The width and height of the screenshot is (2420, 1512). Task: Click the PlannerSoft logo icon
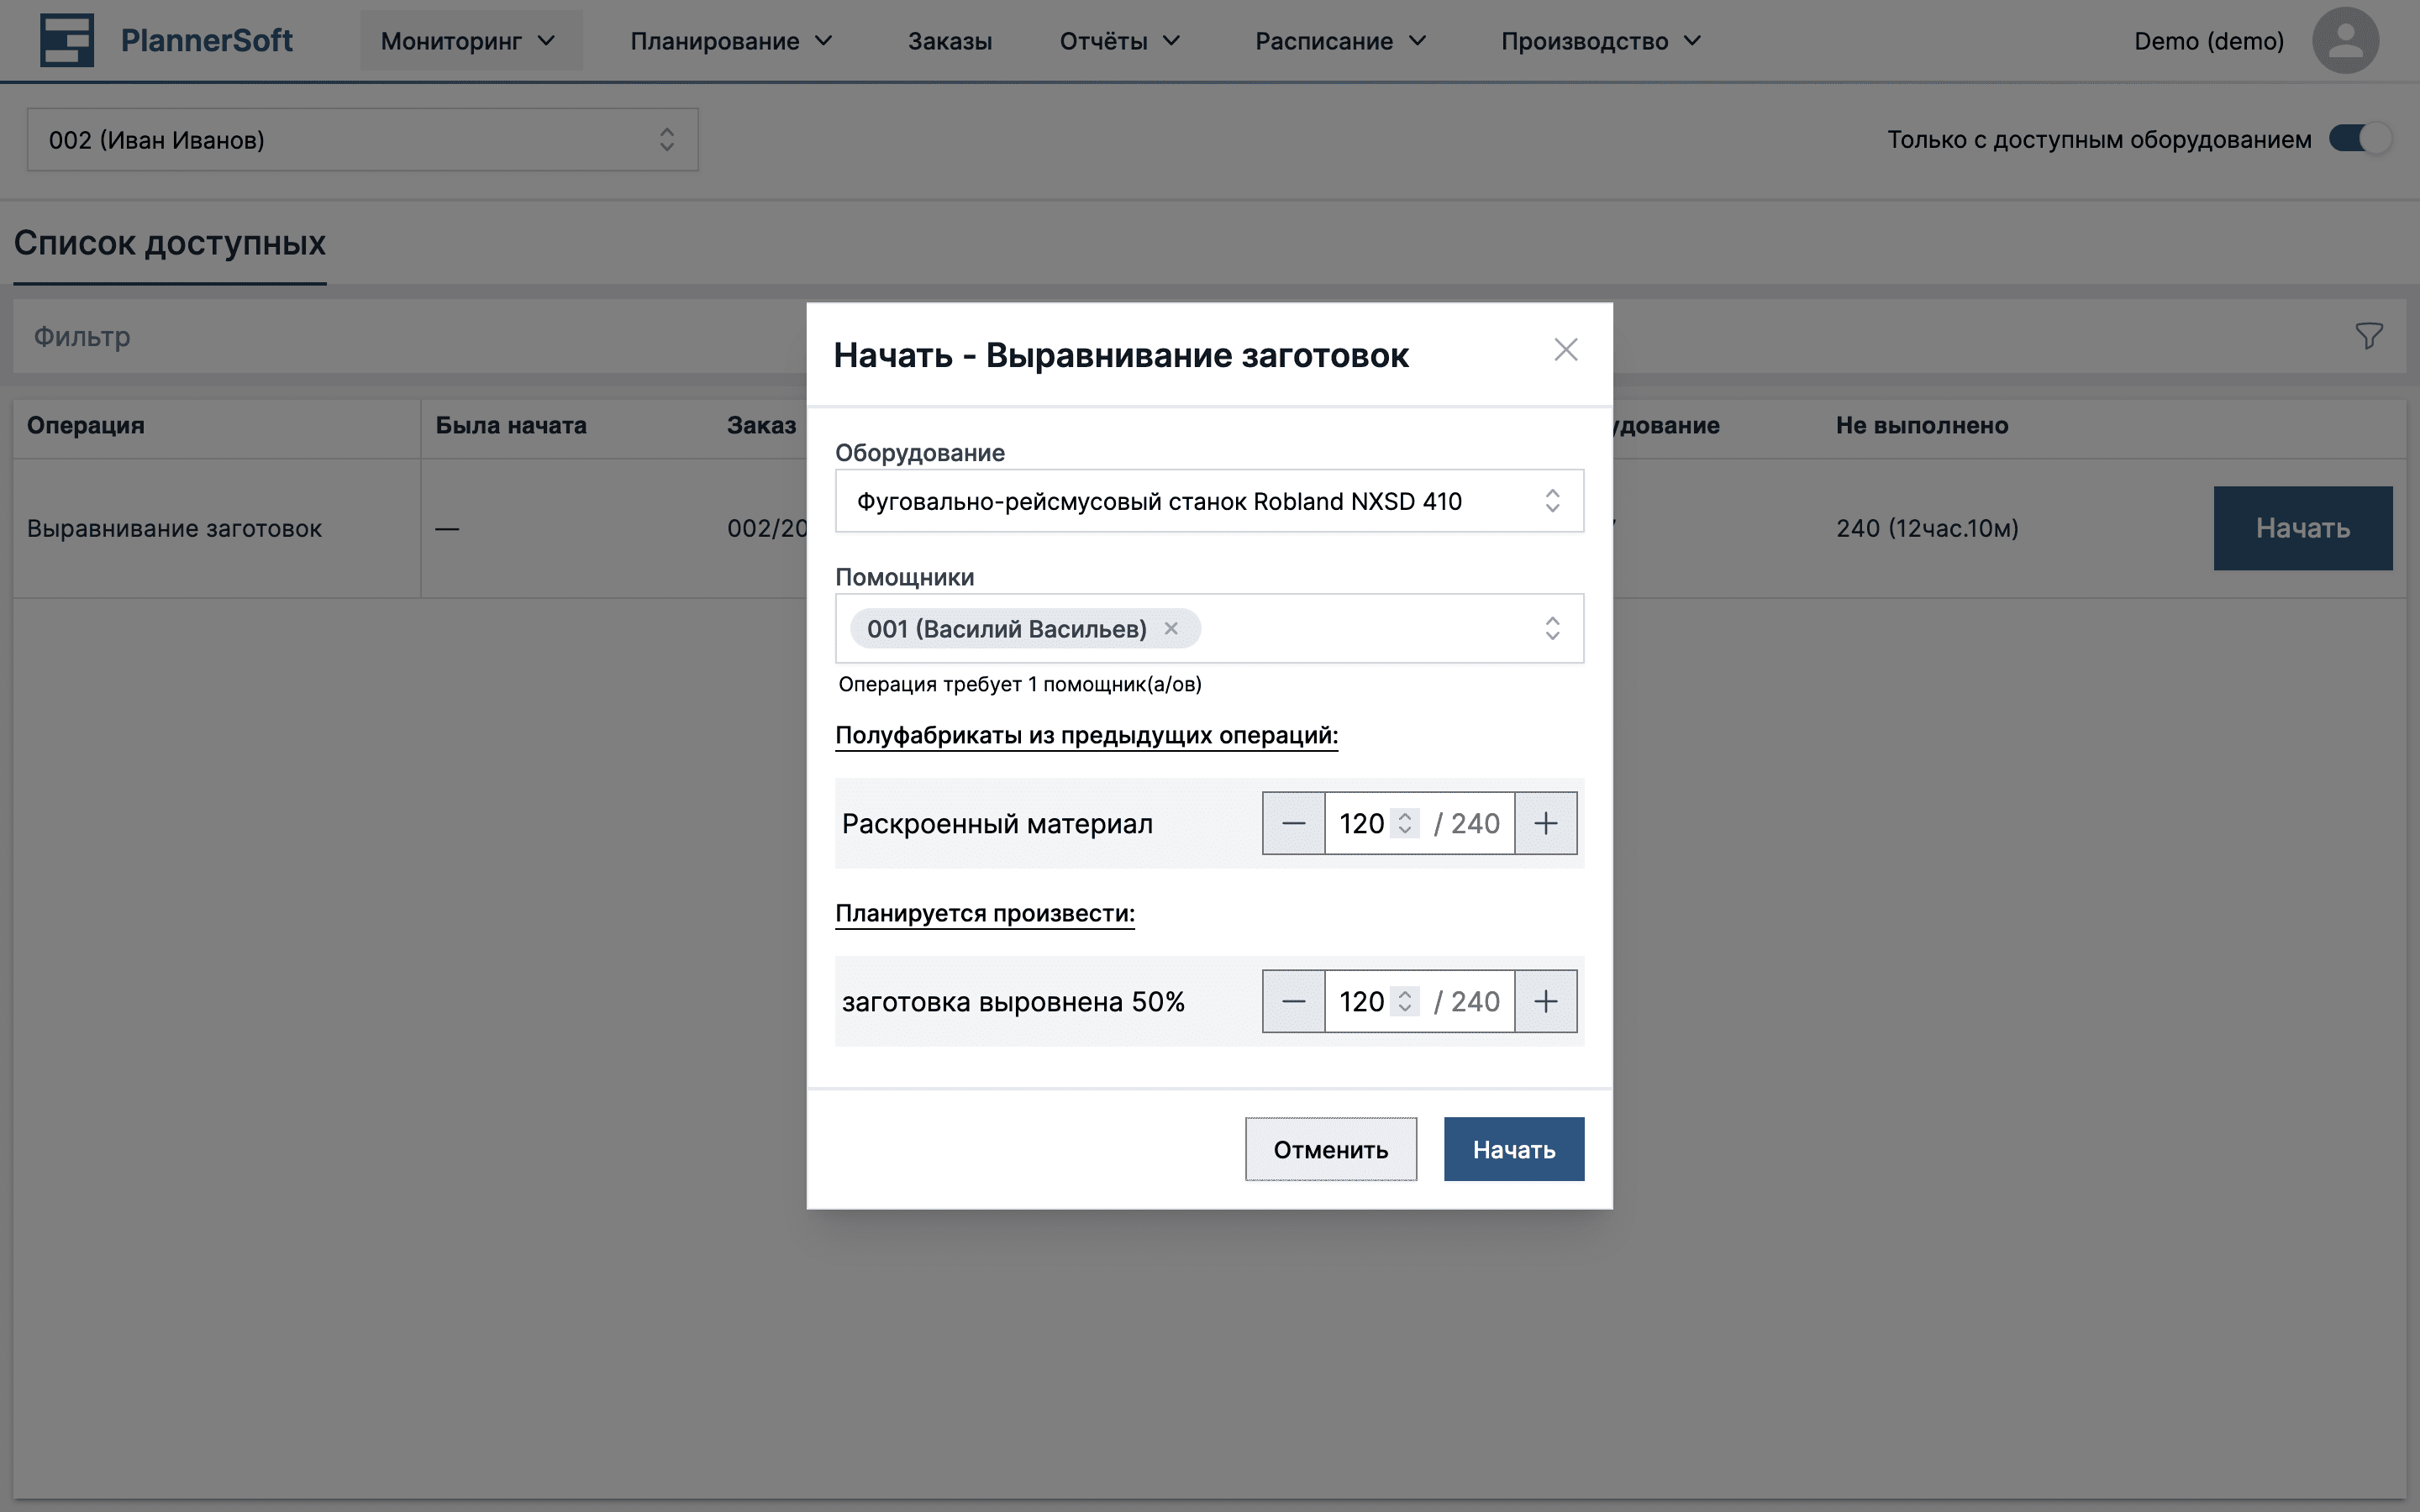66,40
